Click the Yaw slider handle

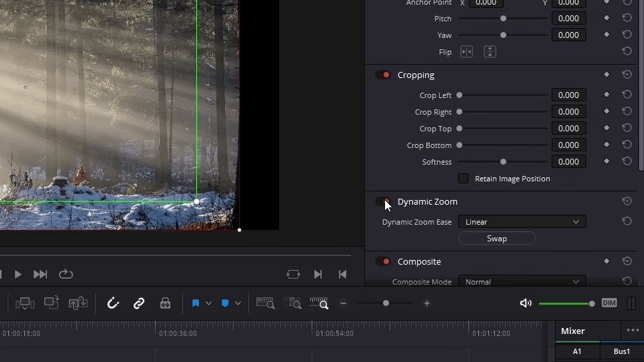pos(503,35)
